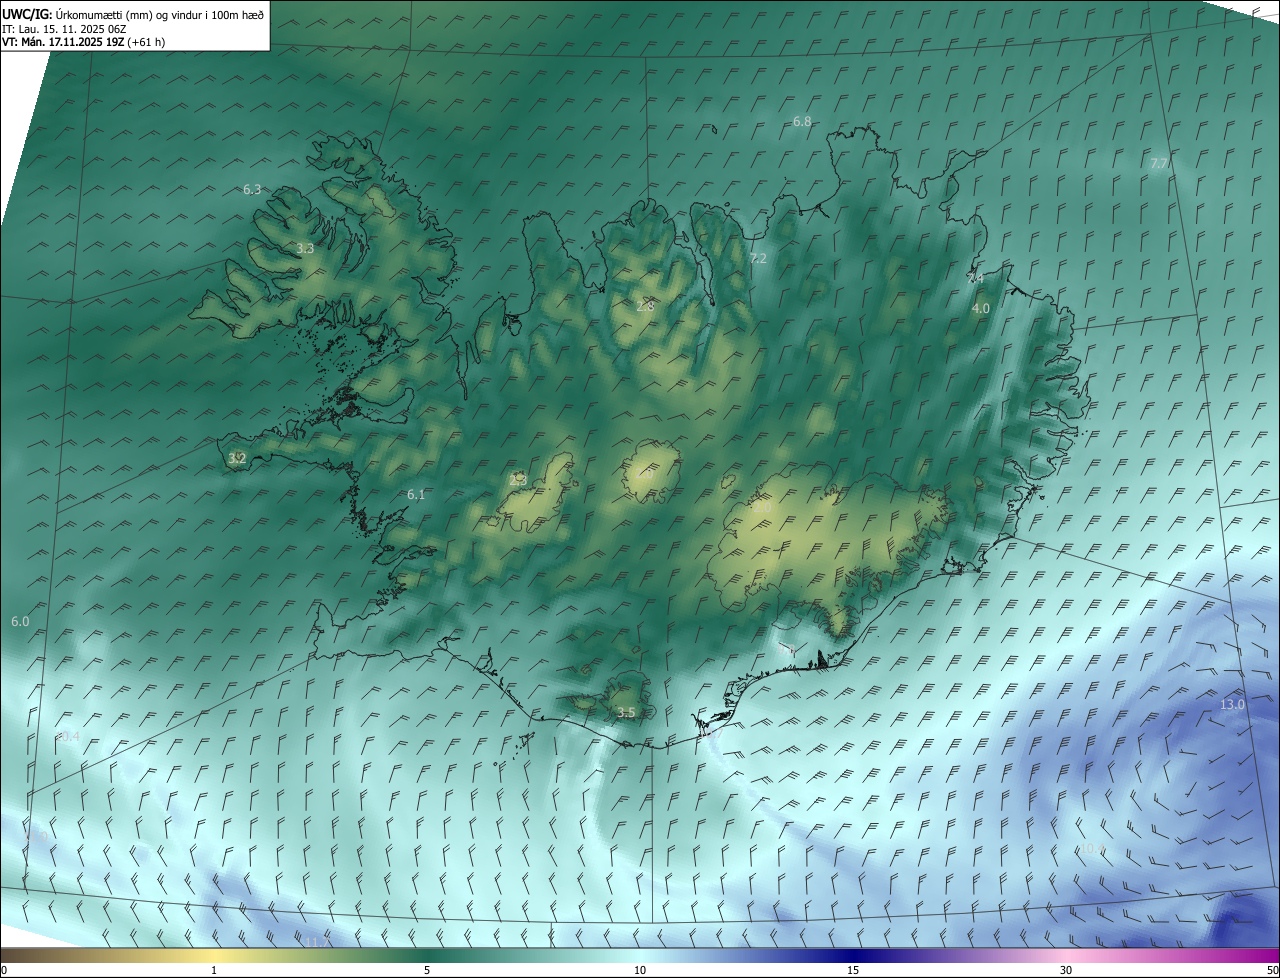Screen dimensions: 1280x978
Task: Click the title line "UWC/IG: Úrkomumætti (mm) og vindur í 100m hæð"
Action: (x=133, y=15)
